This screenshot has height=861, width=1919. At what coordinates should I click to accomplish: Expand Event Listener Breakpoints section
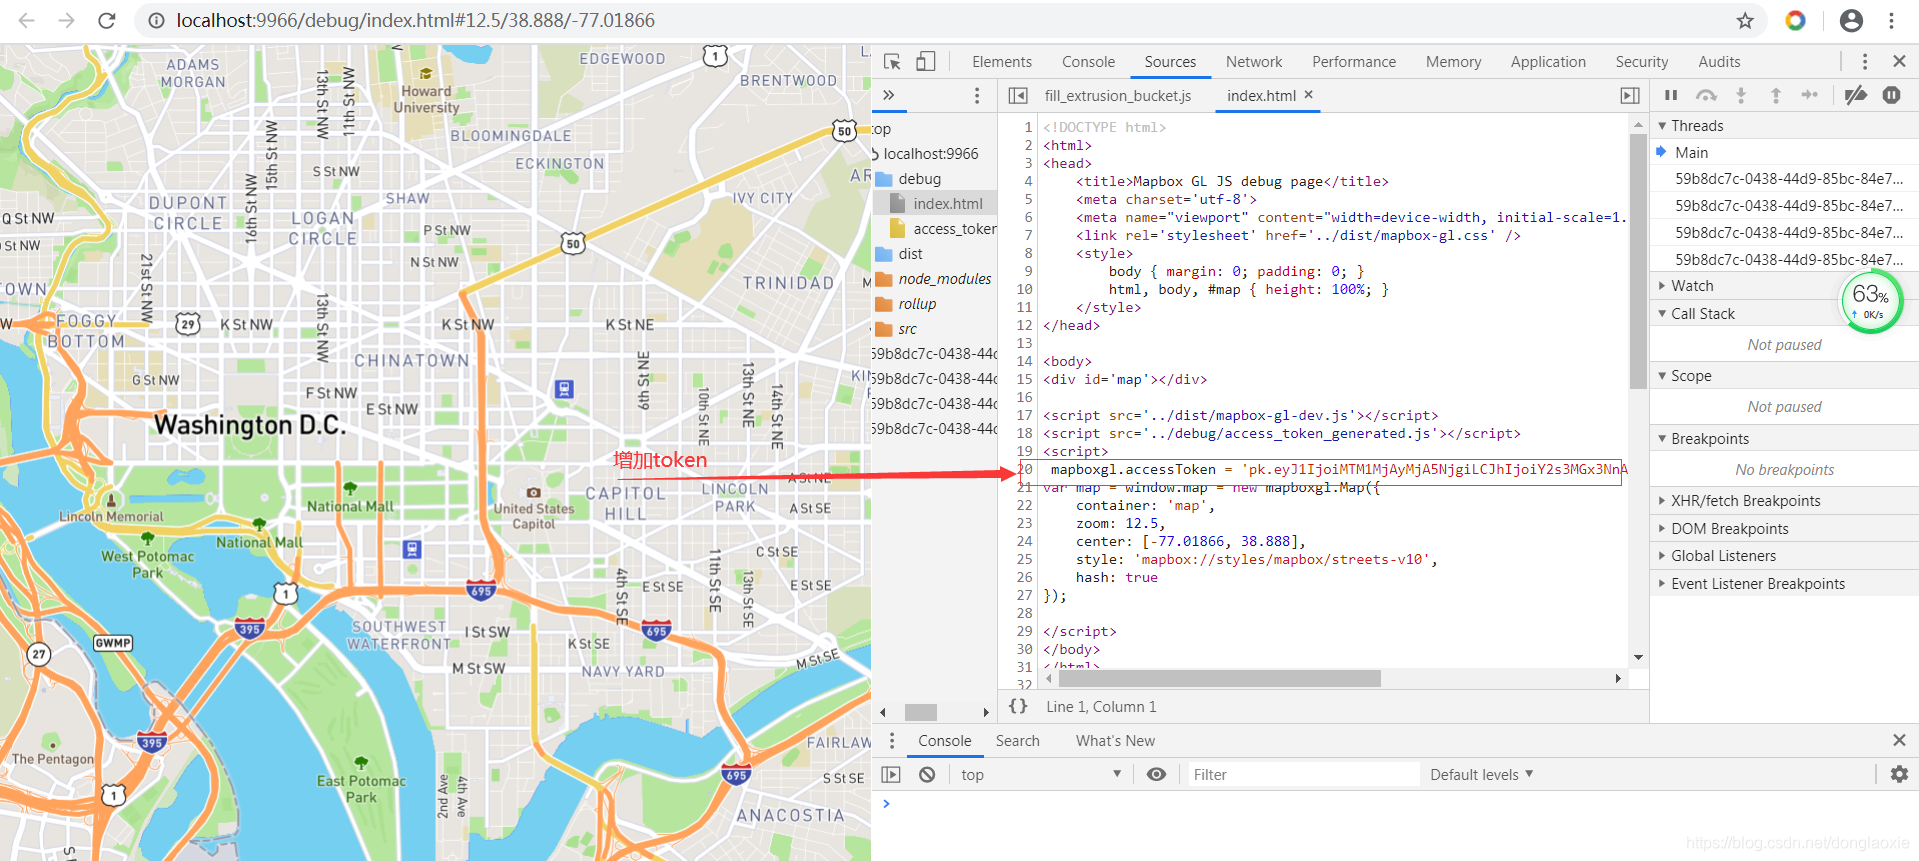point(1784,584)
